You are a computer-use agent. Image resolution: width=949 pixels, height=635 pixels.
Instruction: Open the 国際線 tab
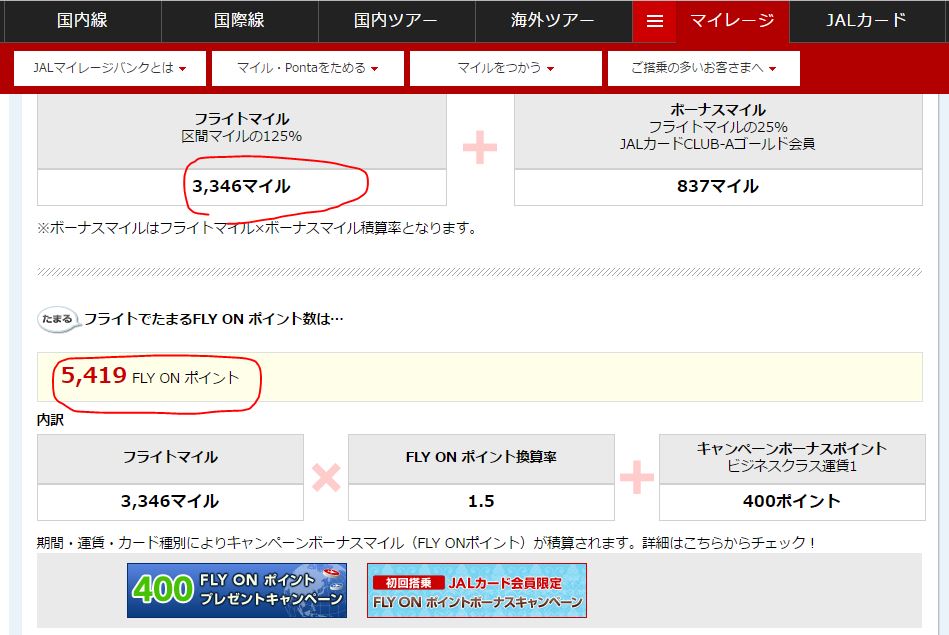click(240, 21)
